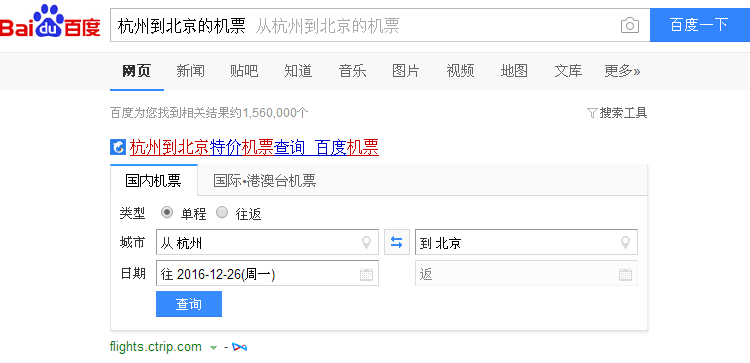
Task: Expand 更多» navigation menu
Action: (x=622, y=71)
